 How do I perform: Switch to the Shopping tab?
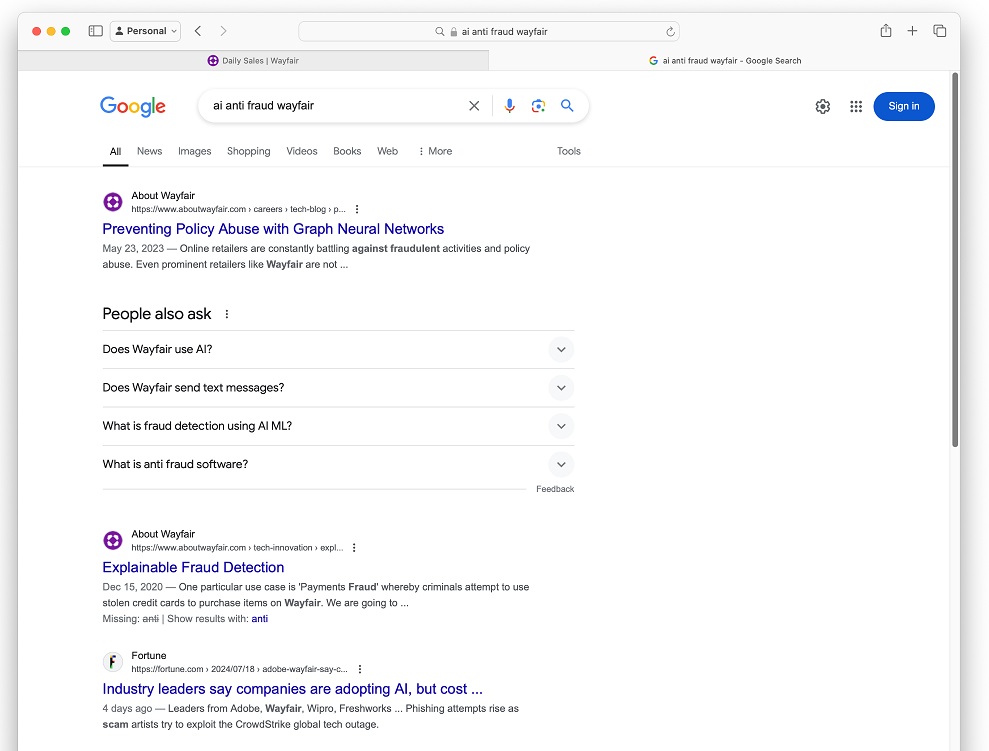coord(249,151)
